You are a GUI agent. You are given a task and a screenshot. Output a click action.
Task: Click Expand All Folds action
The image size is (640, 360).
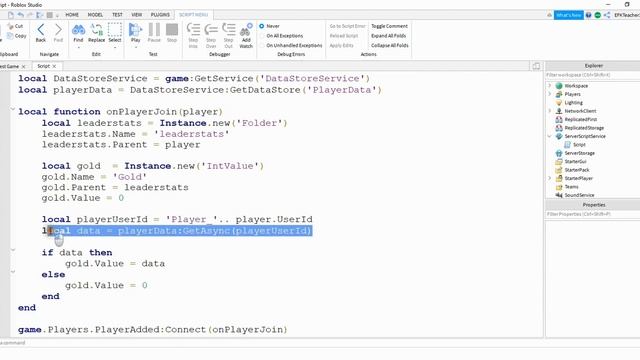[389, 36]
